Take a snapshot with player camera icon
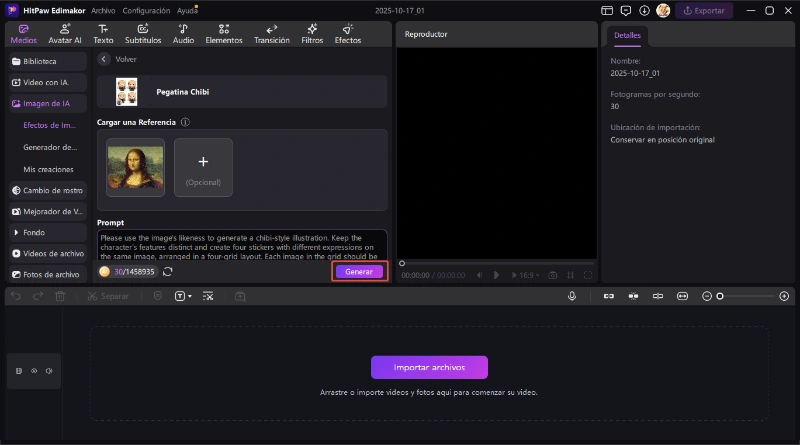800x445 pixels. [x=553, y=275]
